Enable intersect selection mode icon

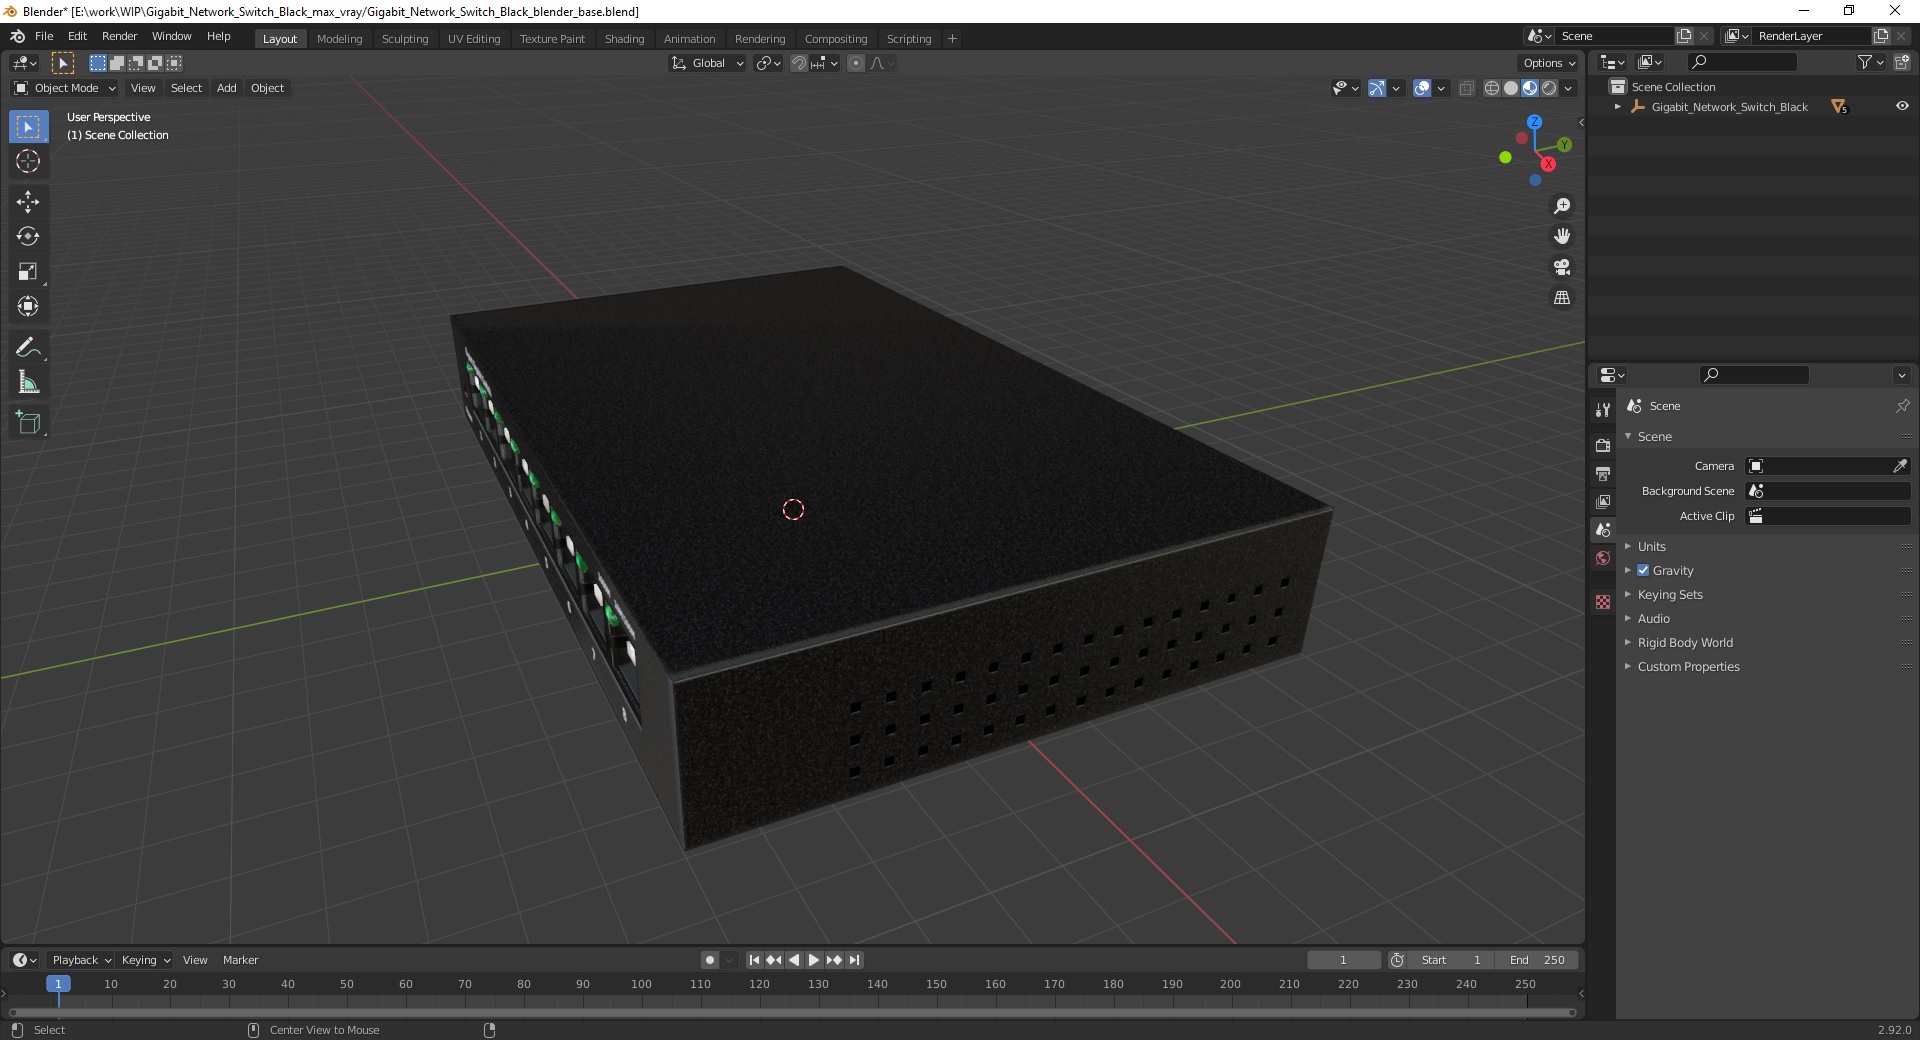174,63
